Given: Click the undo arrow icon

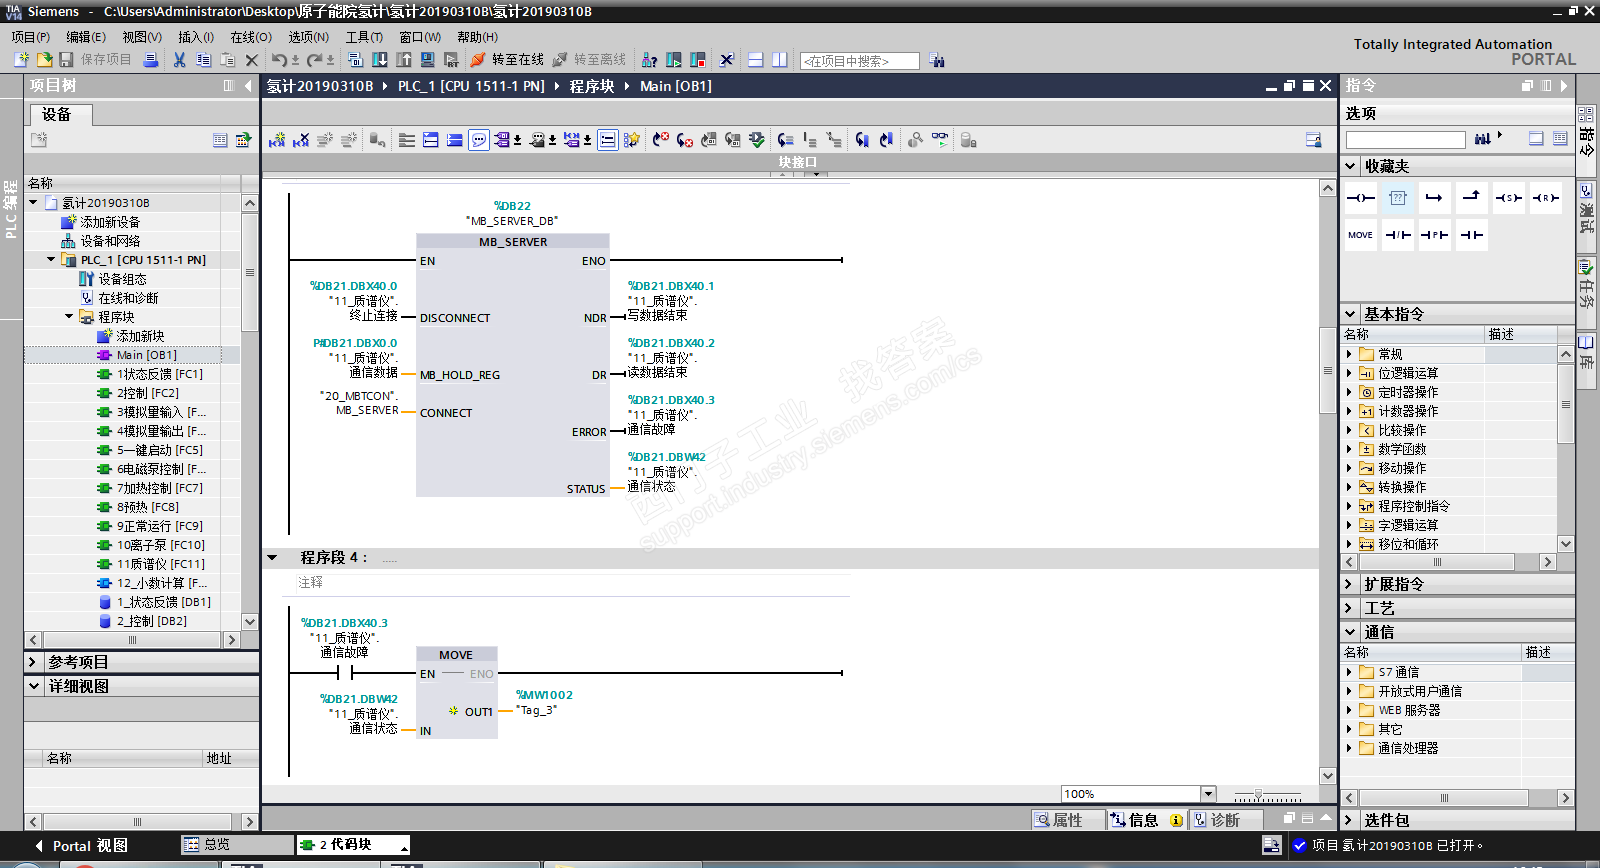Looking at the screenshot, I should 279,60.
